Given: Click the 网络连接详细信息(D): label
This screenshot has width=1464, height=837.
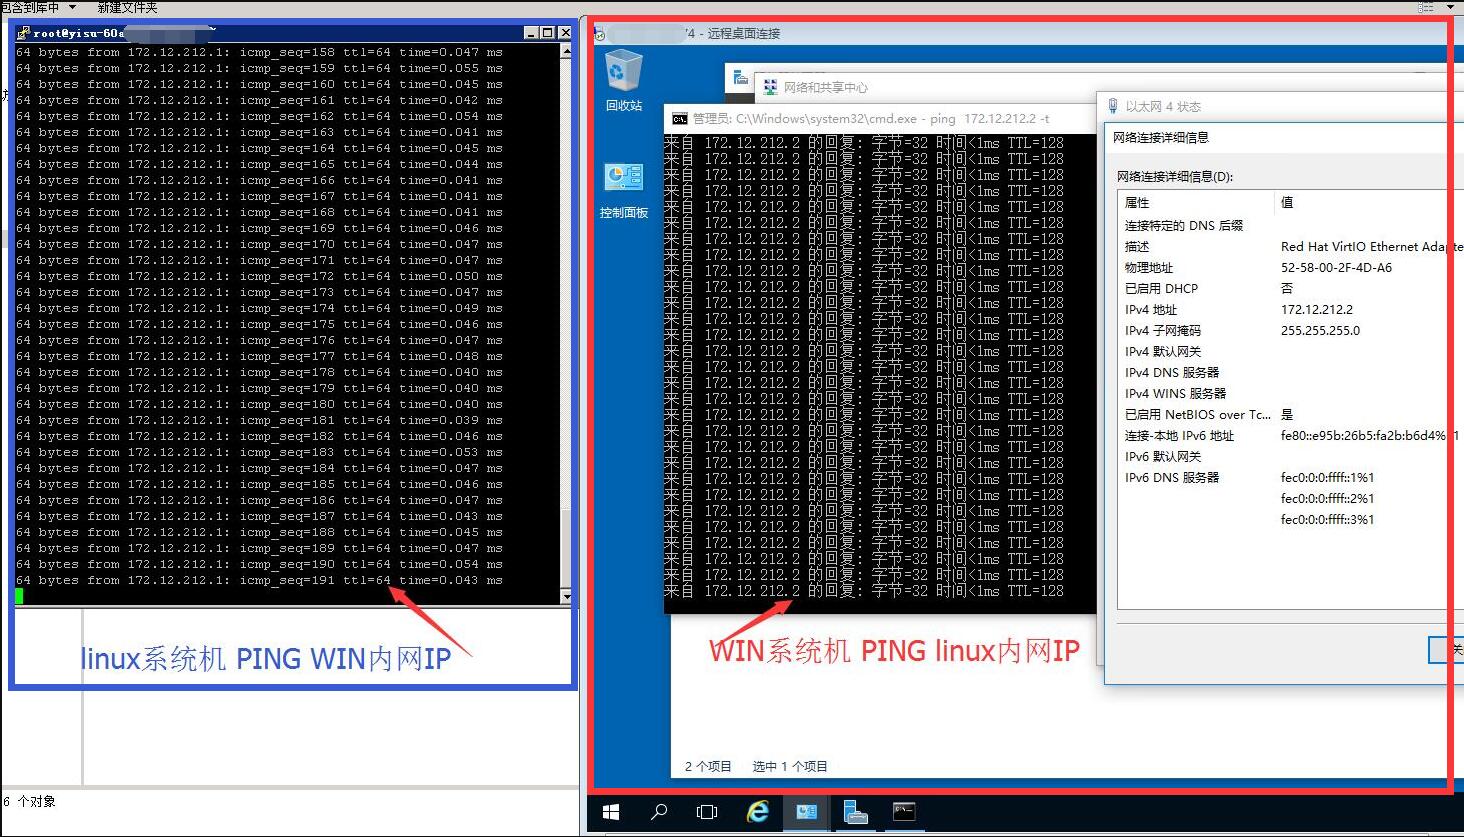Looking at the screenshot, I should 1174,176.
